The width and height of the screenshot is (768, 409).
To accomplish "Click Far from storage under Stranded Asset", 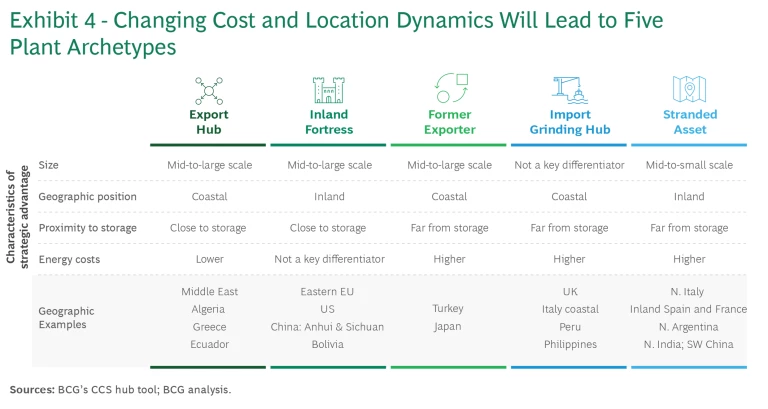I will pyautogui.click(x=689, y=228).
